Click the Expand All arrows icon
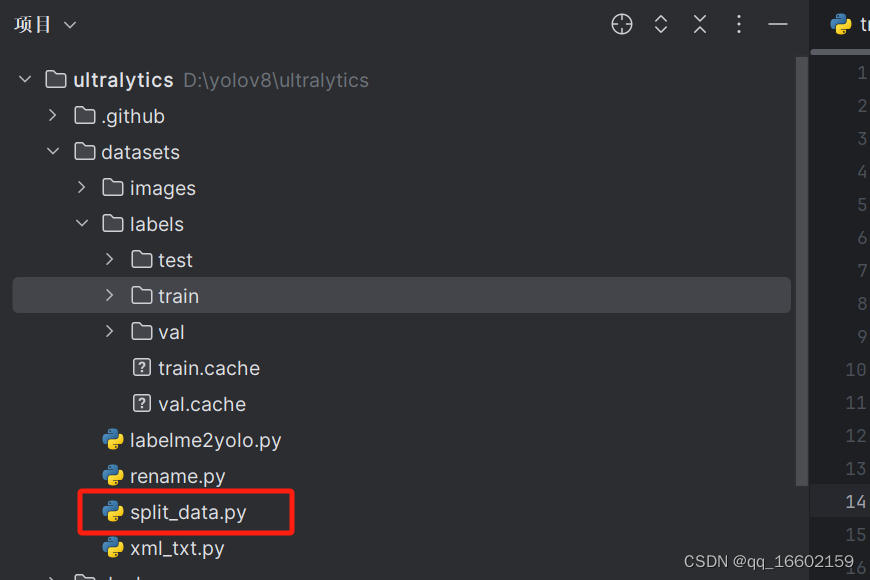Viewport: 870px width, 580px height. pos(661,25)
